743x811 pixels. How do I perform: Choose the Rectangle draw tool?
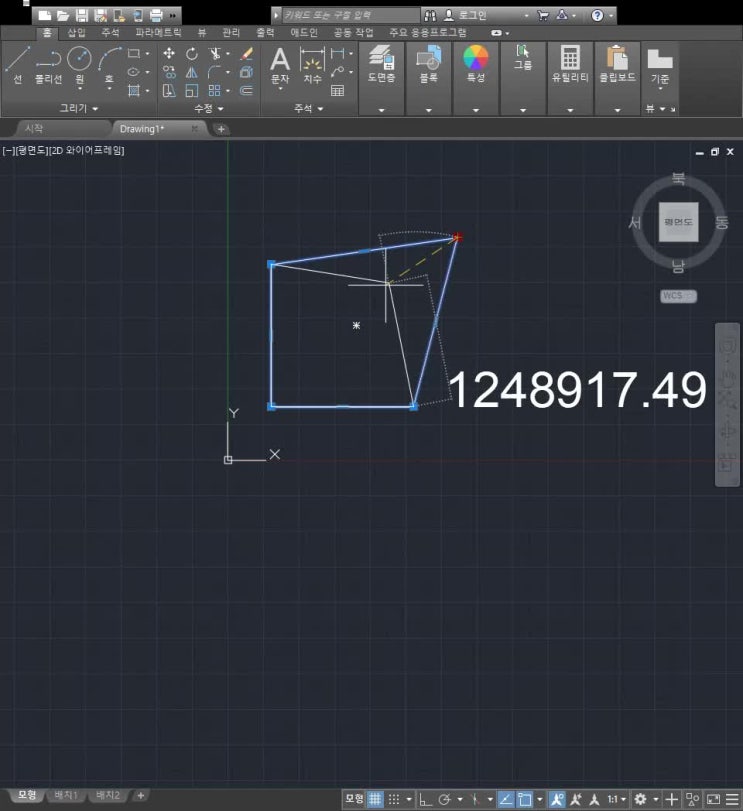133,53
